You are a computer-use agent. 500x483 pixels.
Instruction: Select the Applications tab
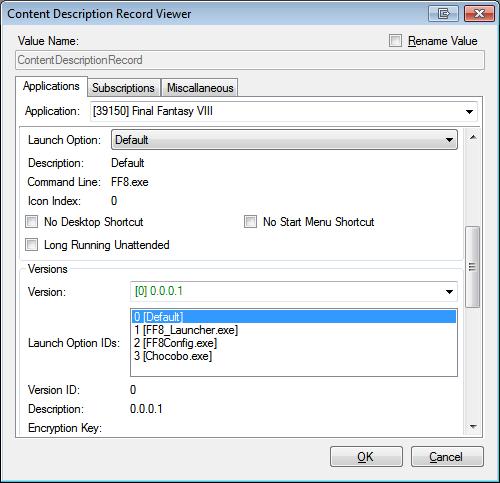(51, 86)
